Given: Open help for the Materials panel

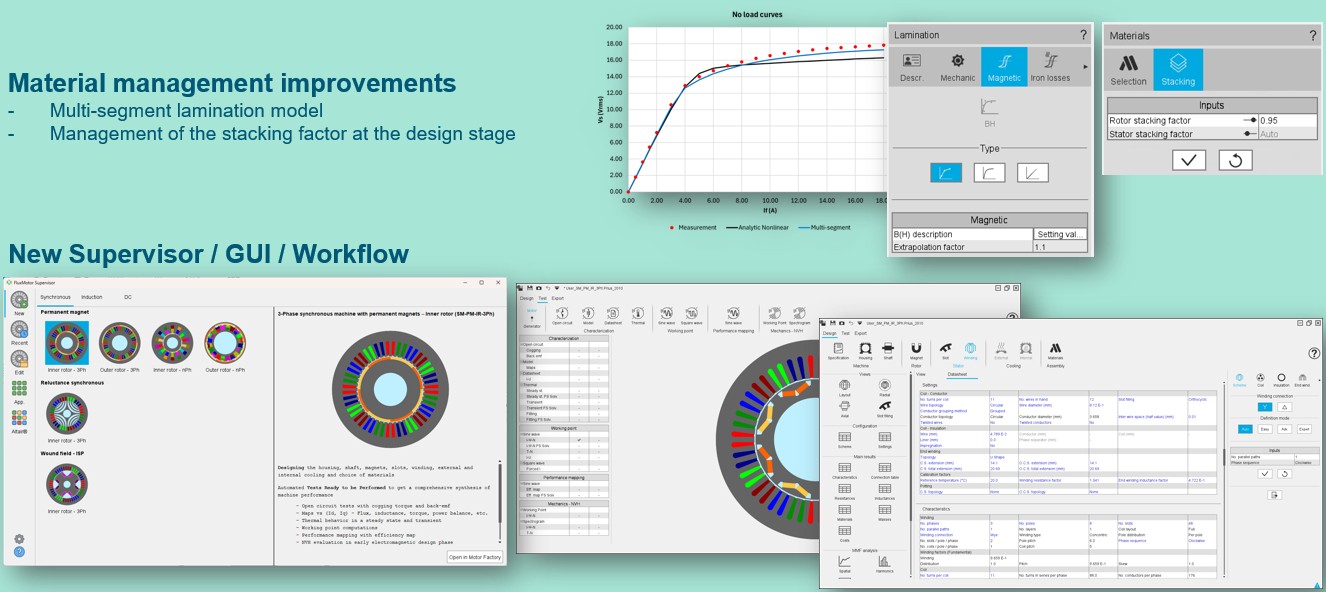Looking at the screenshot, I should coord(1313,36).
